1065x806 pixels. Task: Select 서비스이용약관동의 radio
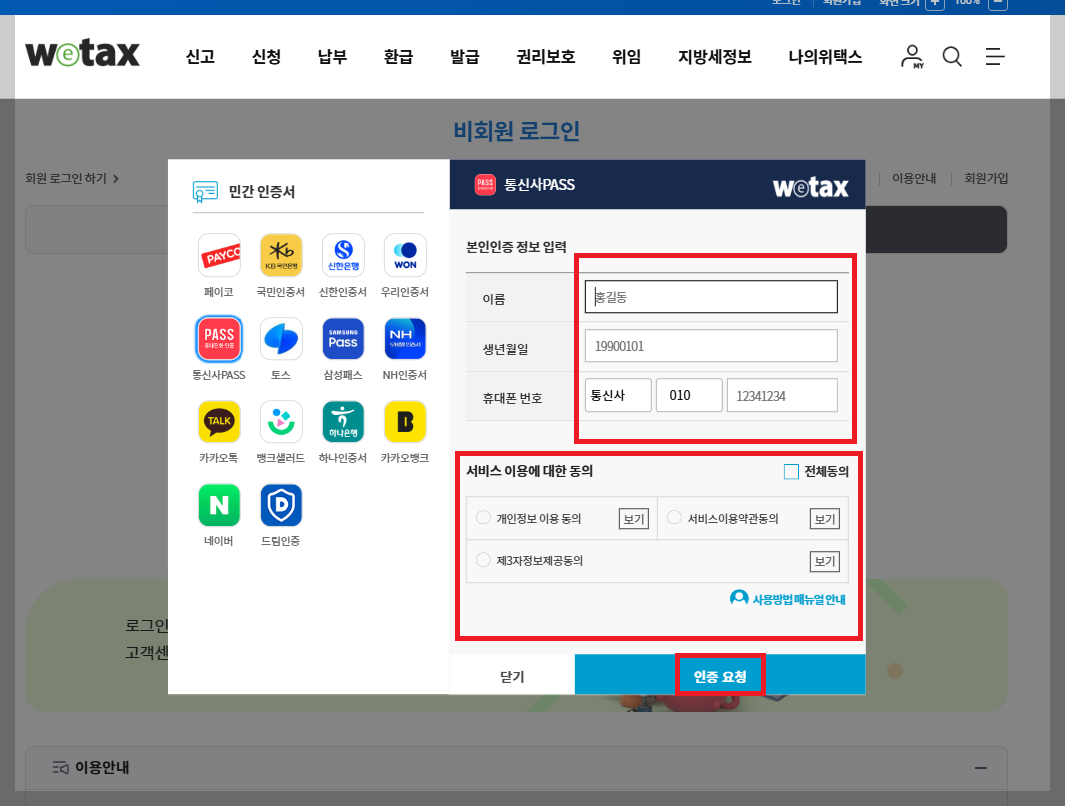pos(674,517)
